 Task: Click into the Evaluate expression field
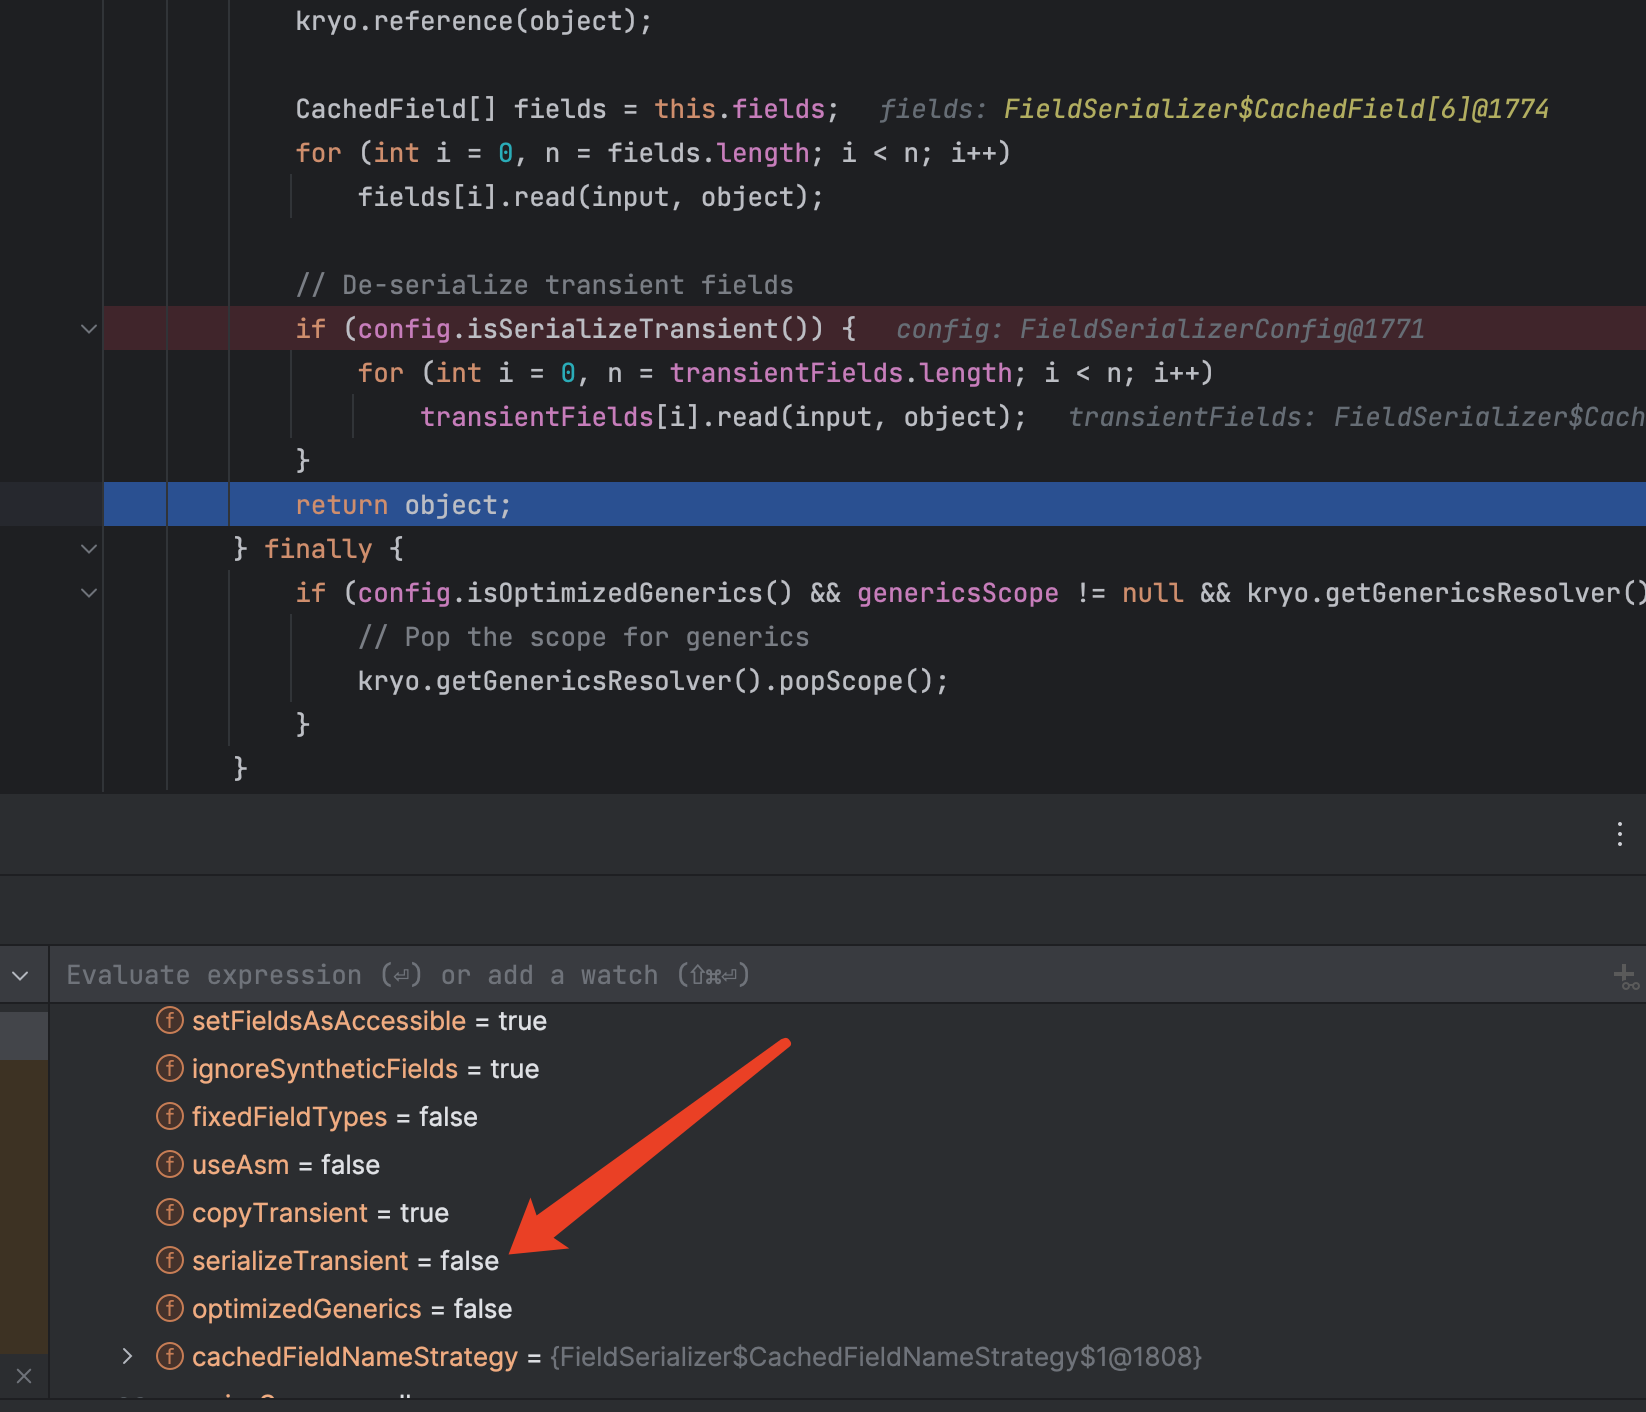[x=800, y=975]
